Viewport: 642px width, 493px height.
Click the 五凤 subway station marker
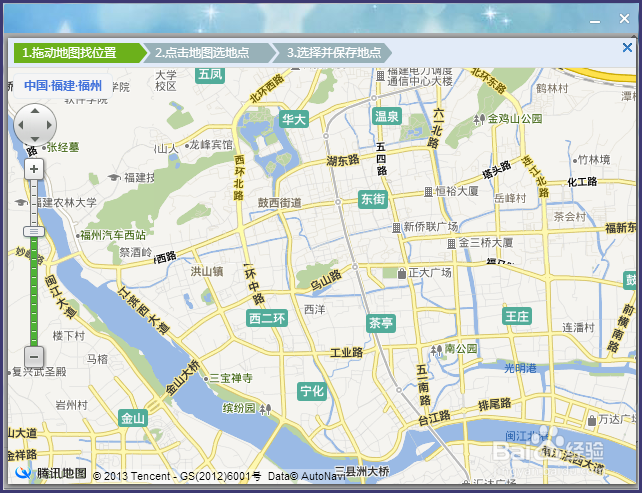point(210,75)
